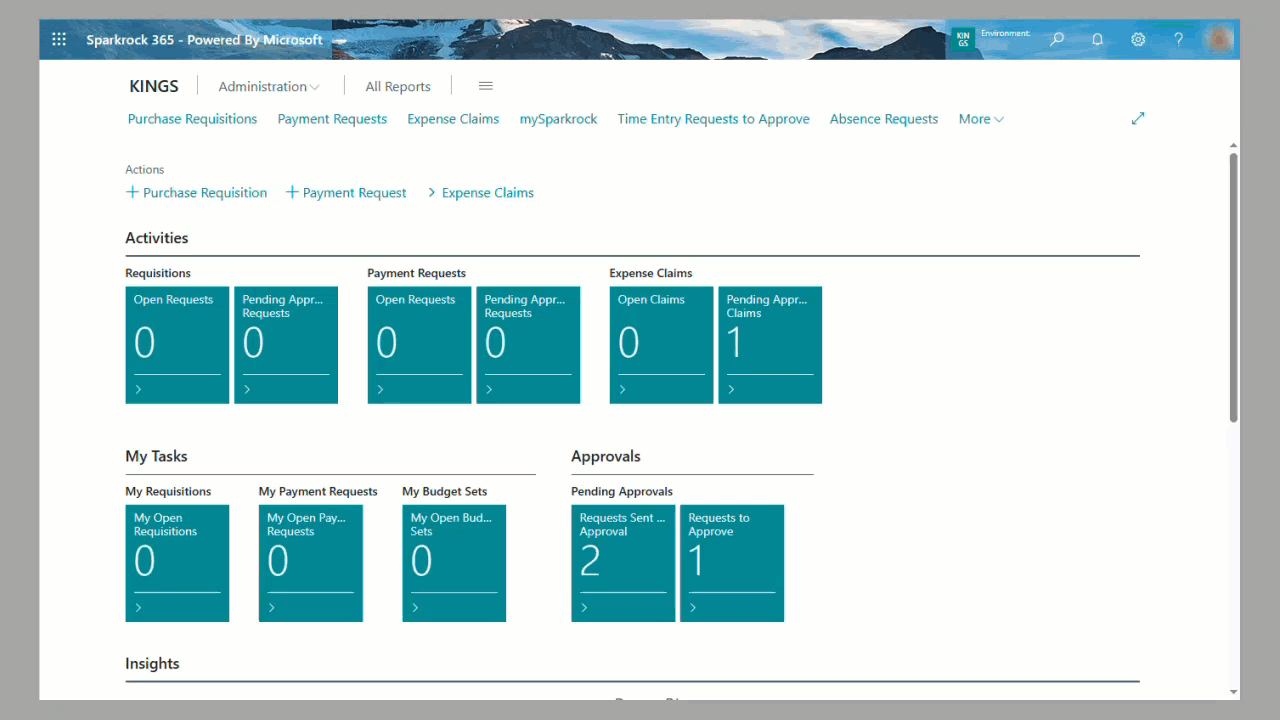Click the Sparkrock 365 title text

204,40
